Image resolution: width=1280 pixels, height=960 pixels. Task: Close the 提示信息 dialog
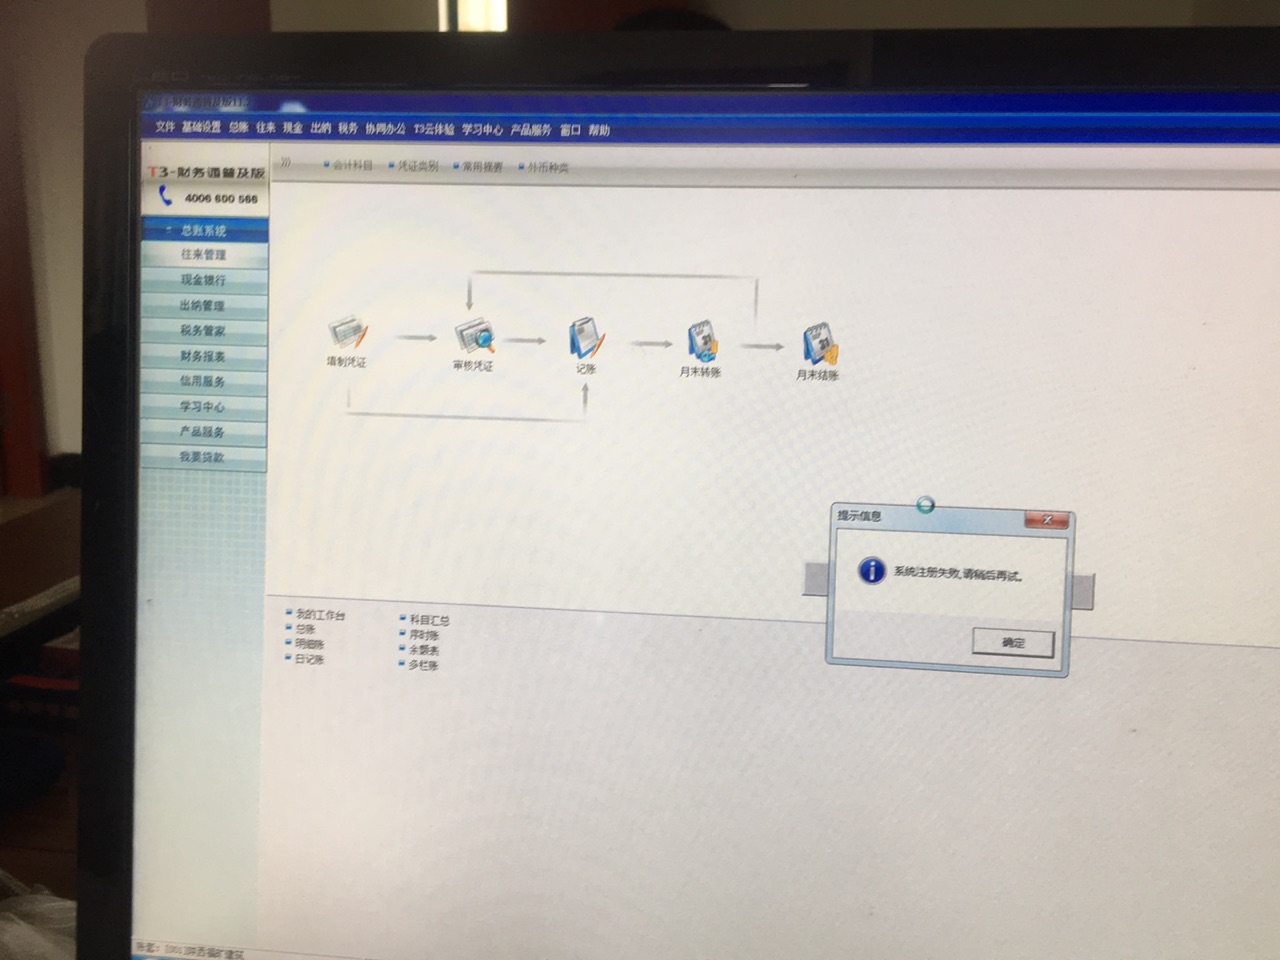tap(1047, 520)
